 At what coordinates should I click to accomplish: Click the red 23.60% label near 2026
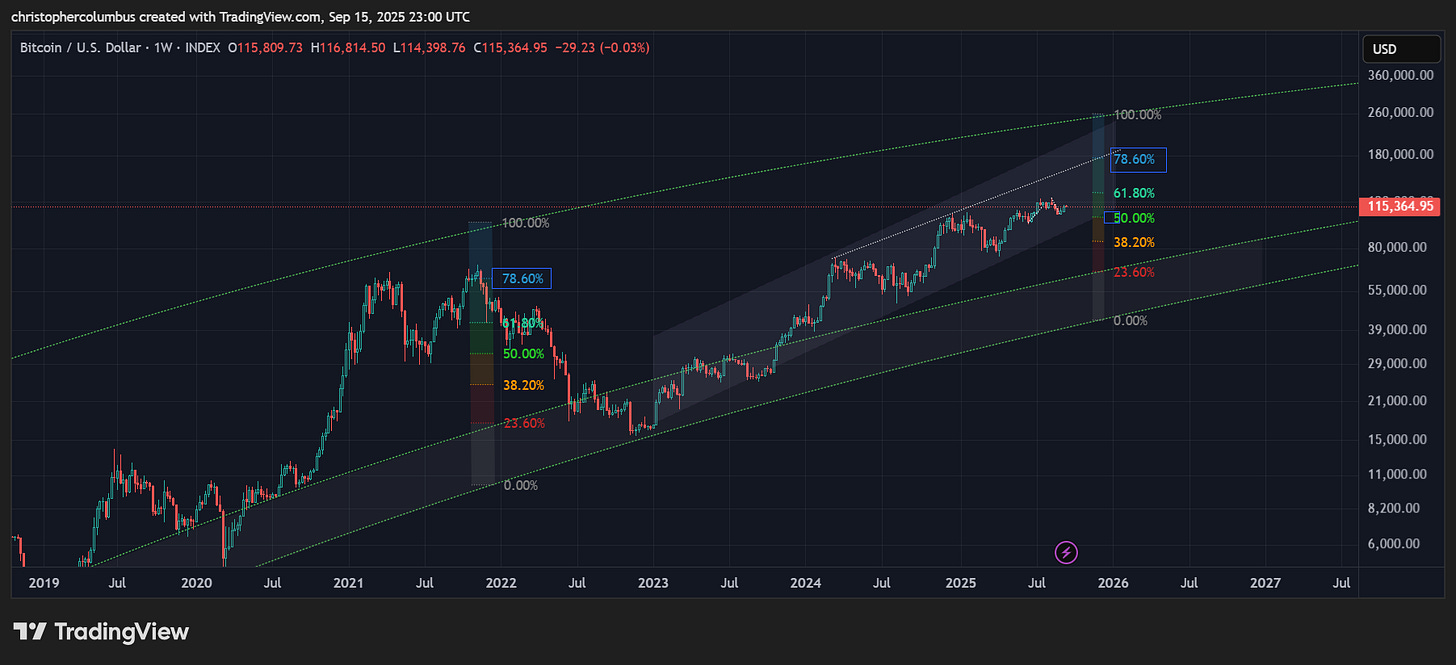[1134, 273]
